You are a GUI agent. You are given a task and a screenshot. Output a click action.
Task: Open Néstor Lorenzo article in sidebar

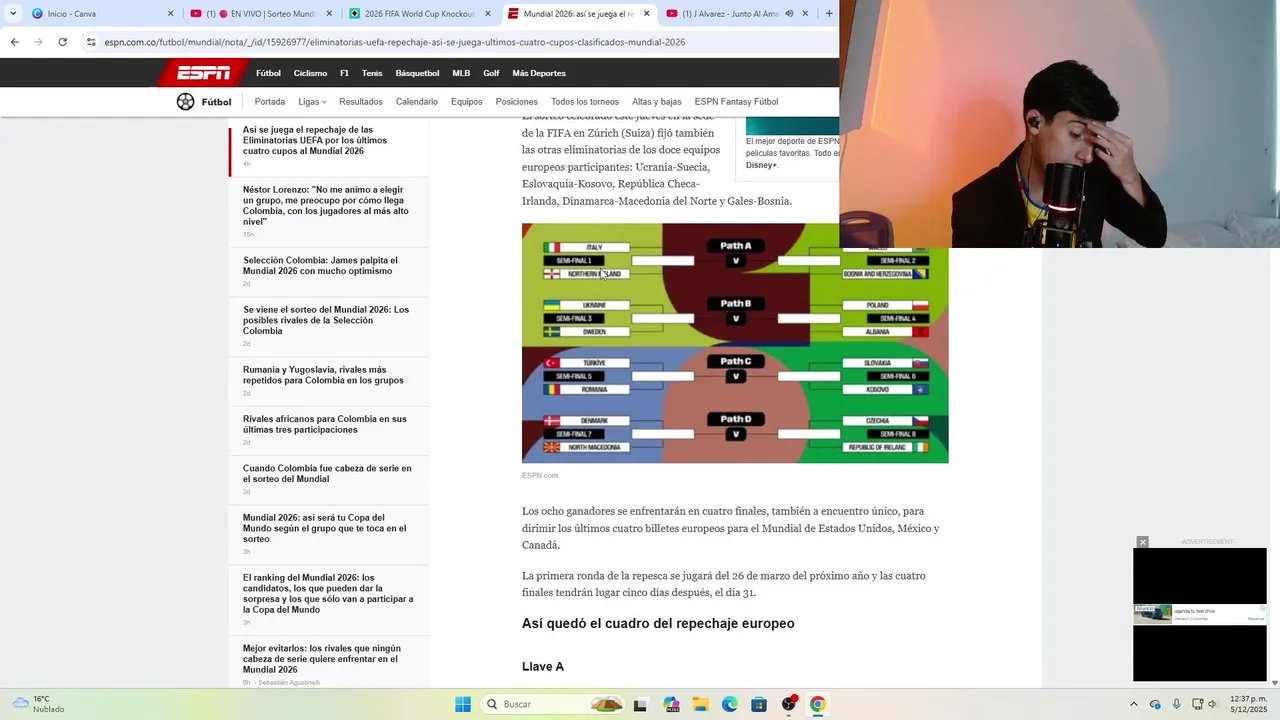326,205
